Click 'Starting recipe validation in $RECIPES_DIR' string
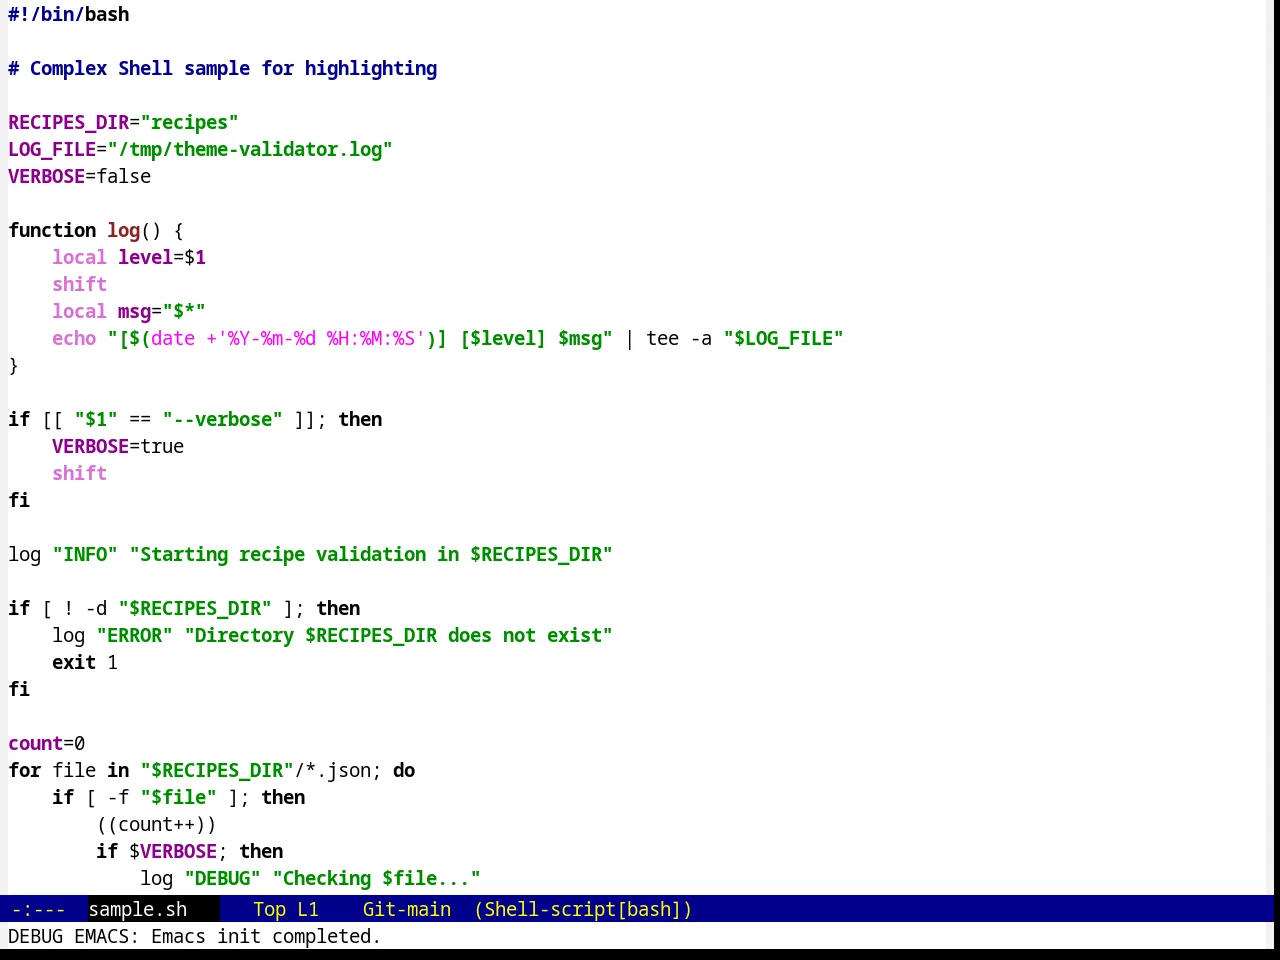 (371, 554)
